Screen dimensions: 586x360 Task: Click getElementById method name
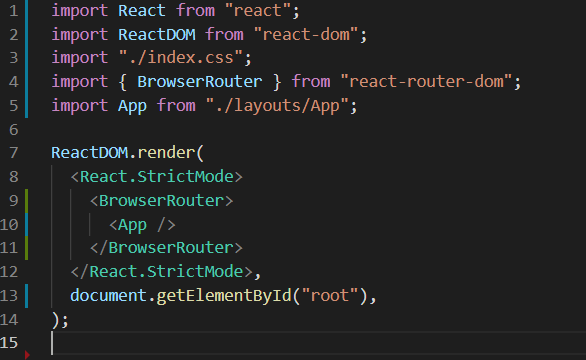[224, 296]
